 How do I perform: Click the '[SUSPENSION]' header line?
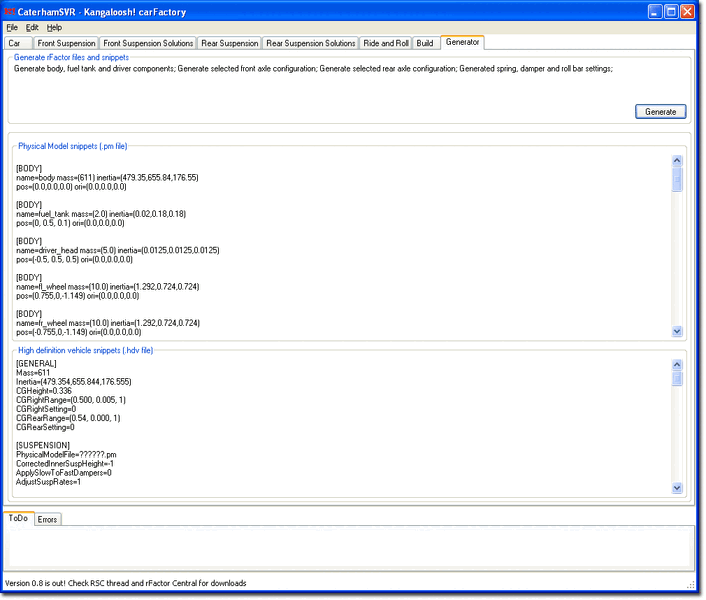tap(43, 445)
